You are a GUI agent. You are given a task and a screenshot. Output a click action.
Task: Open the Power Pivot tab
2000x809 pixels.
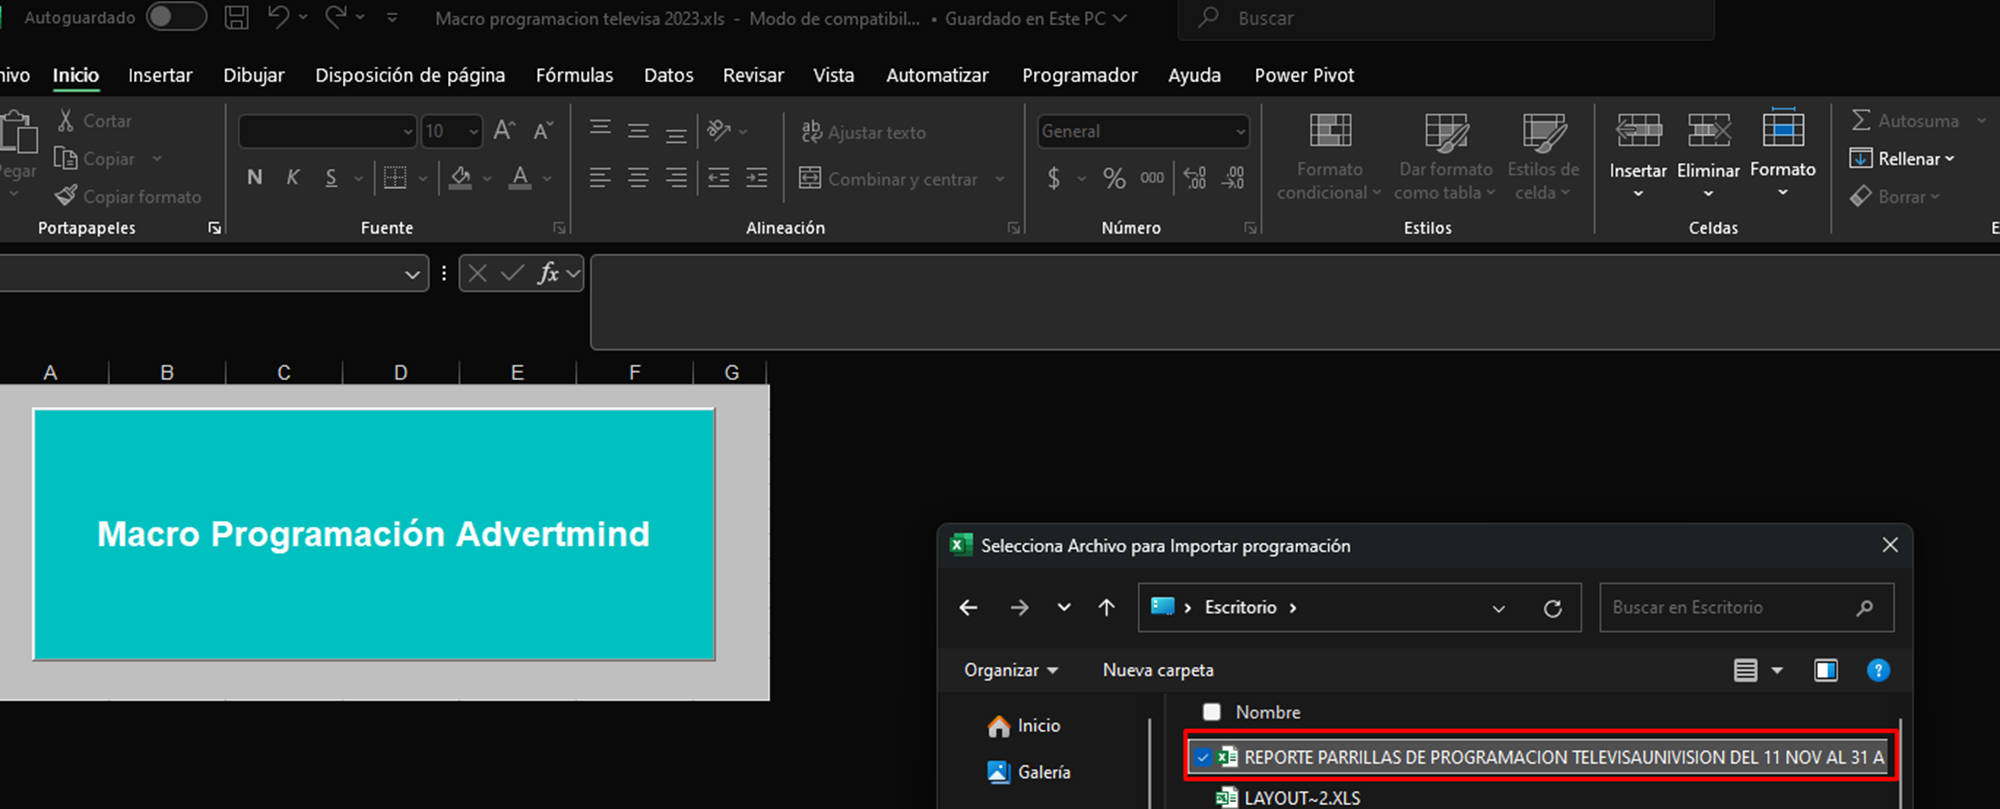click(x=1304, y=75)
